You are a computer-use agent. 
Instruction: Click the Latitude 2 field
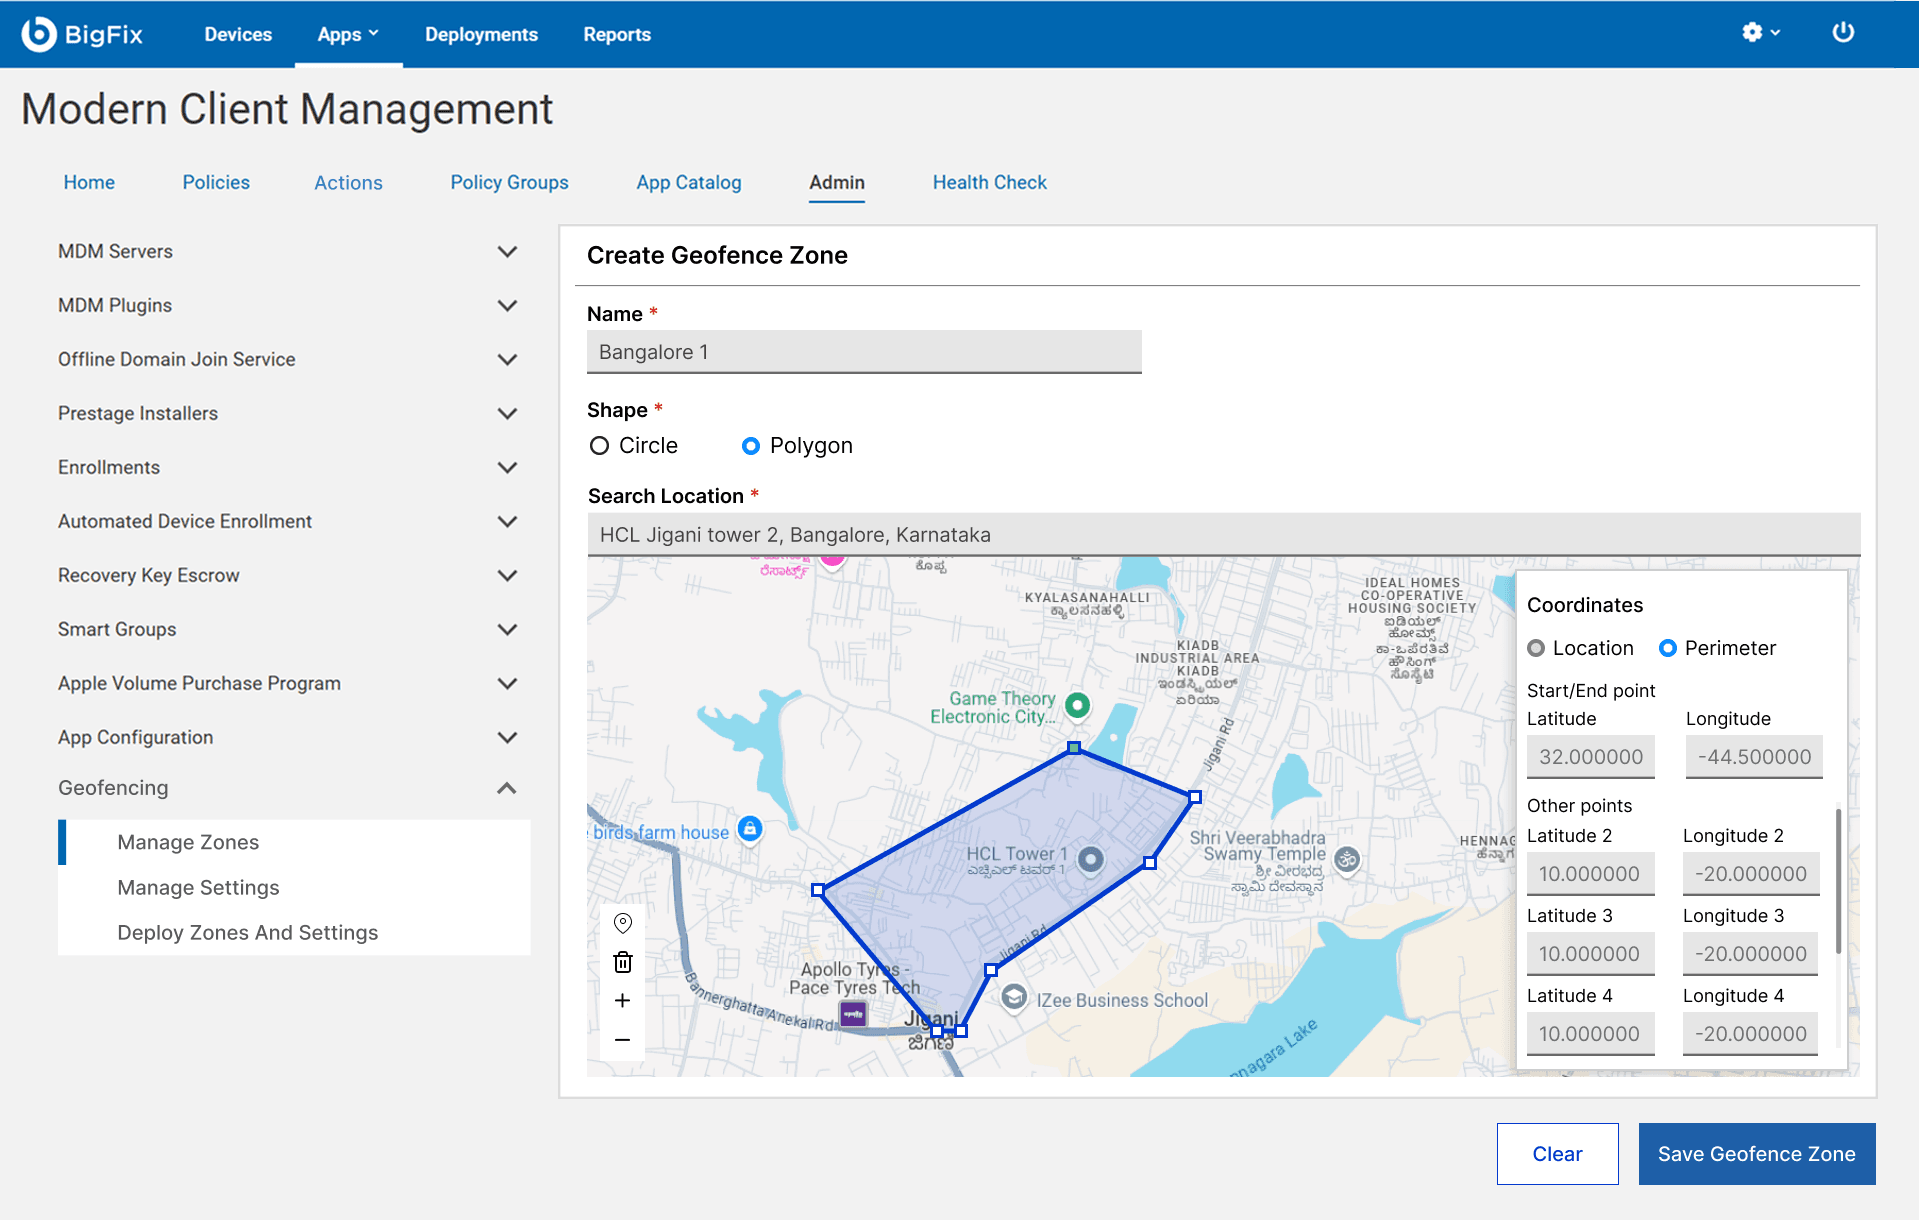pos(1590,874)
